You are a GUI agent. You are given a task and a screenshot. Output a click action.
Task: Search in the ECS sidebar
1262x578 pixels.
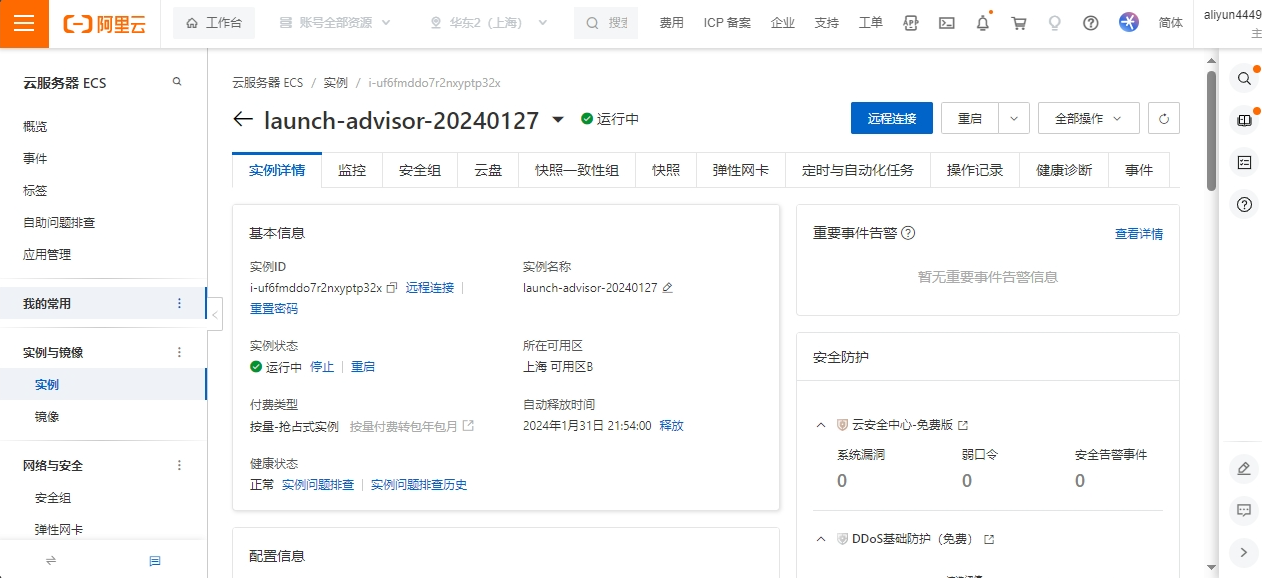(177, 82)
